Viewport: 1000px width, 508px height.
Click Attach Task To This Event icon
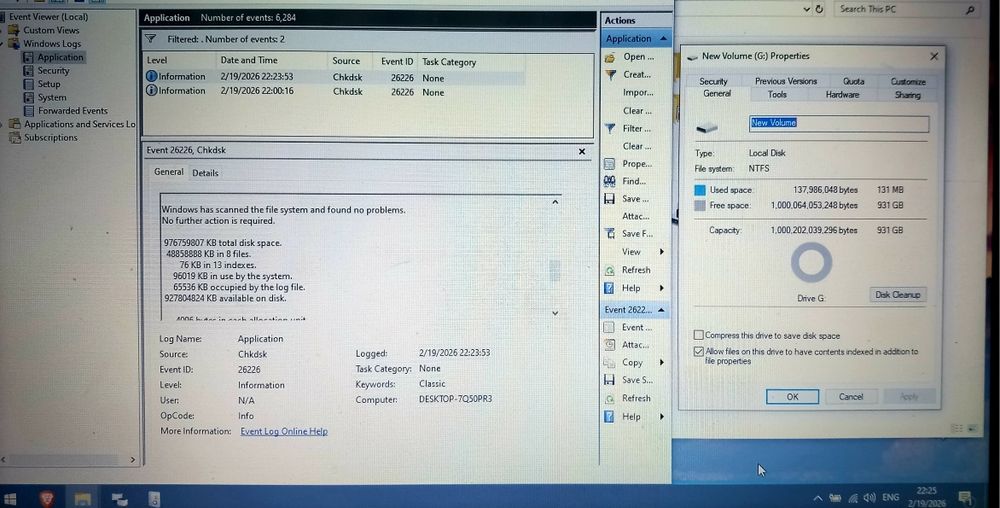610,345
